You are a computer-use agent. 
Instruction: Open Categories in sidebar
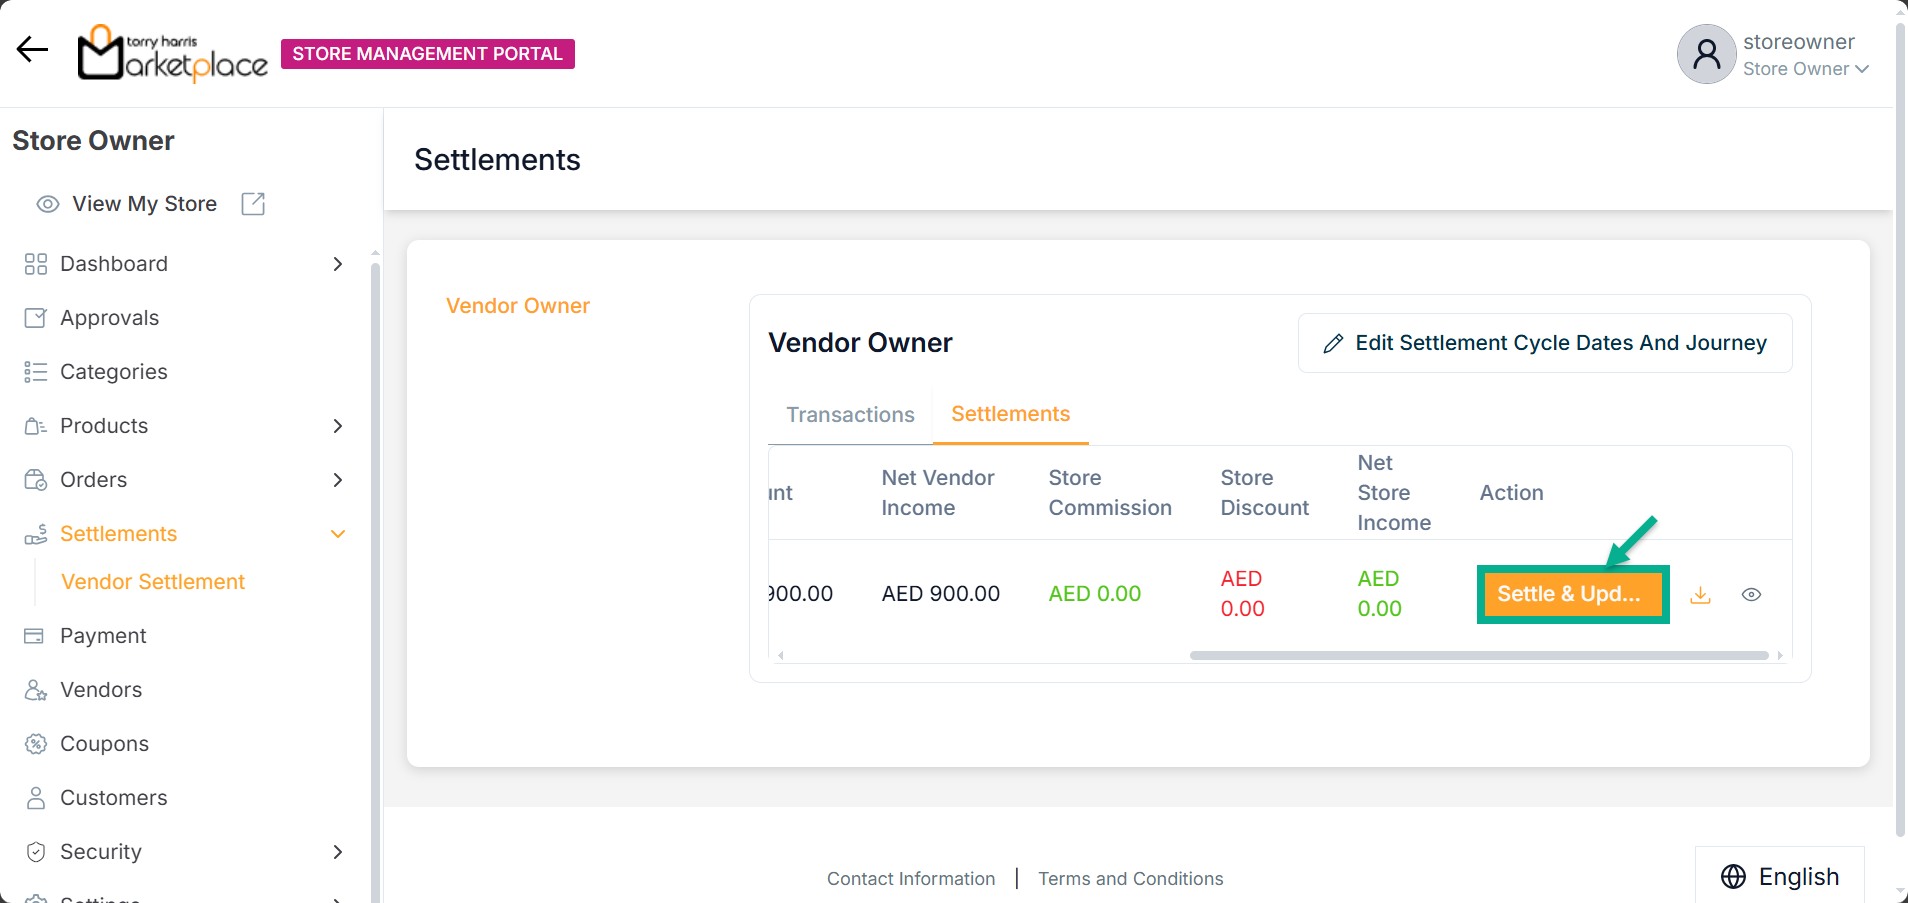(113, 372)
